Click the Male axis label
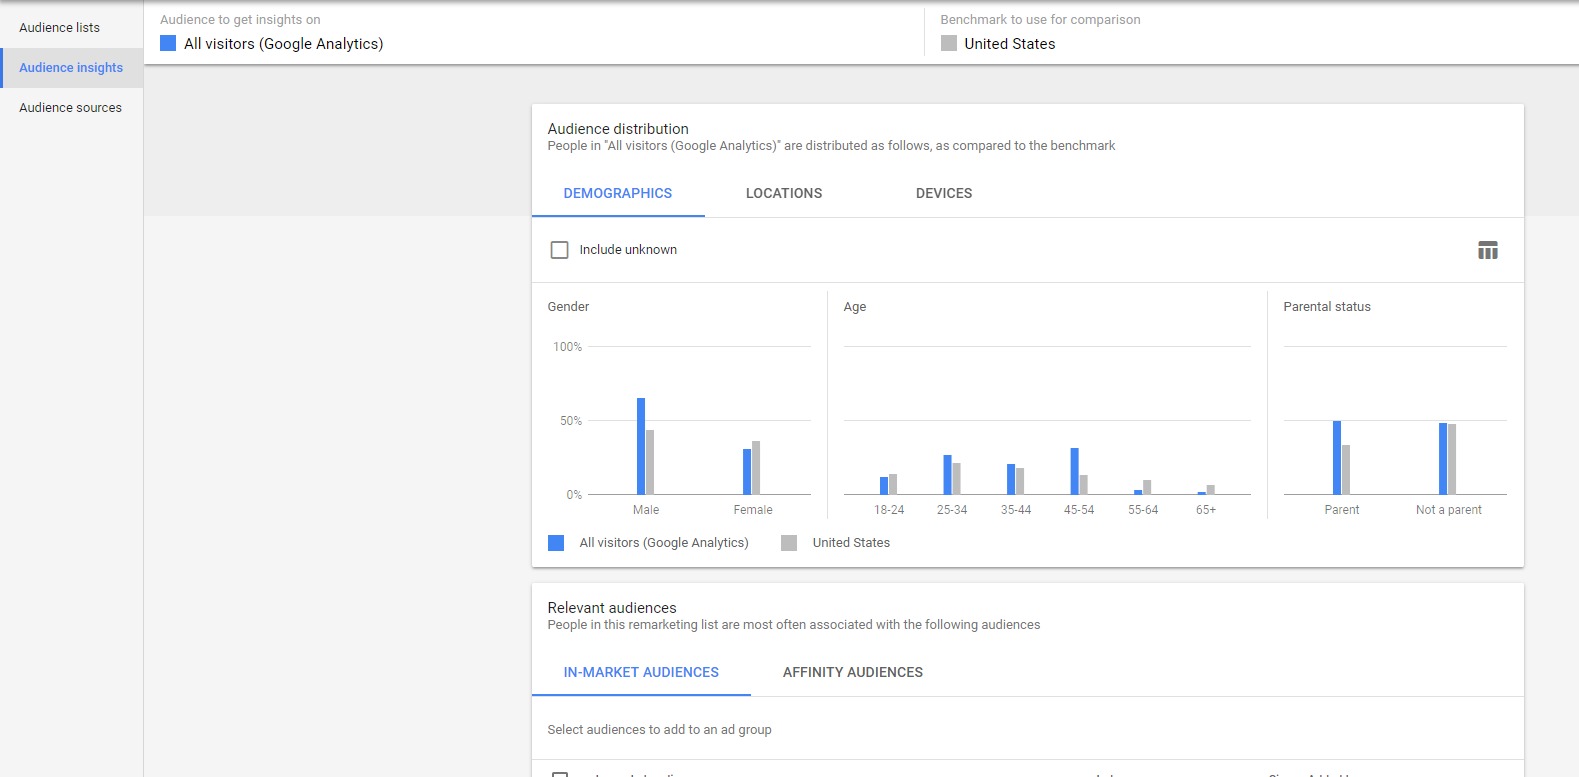The width and height of the screenshot is (1579, 777). pos(646,510)
